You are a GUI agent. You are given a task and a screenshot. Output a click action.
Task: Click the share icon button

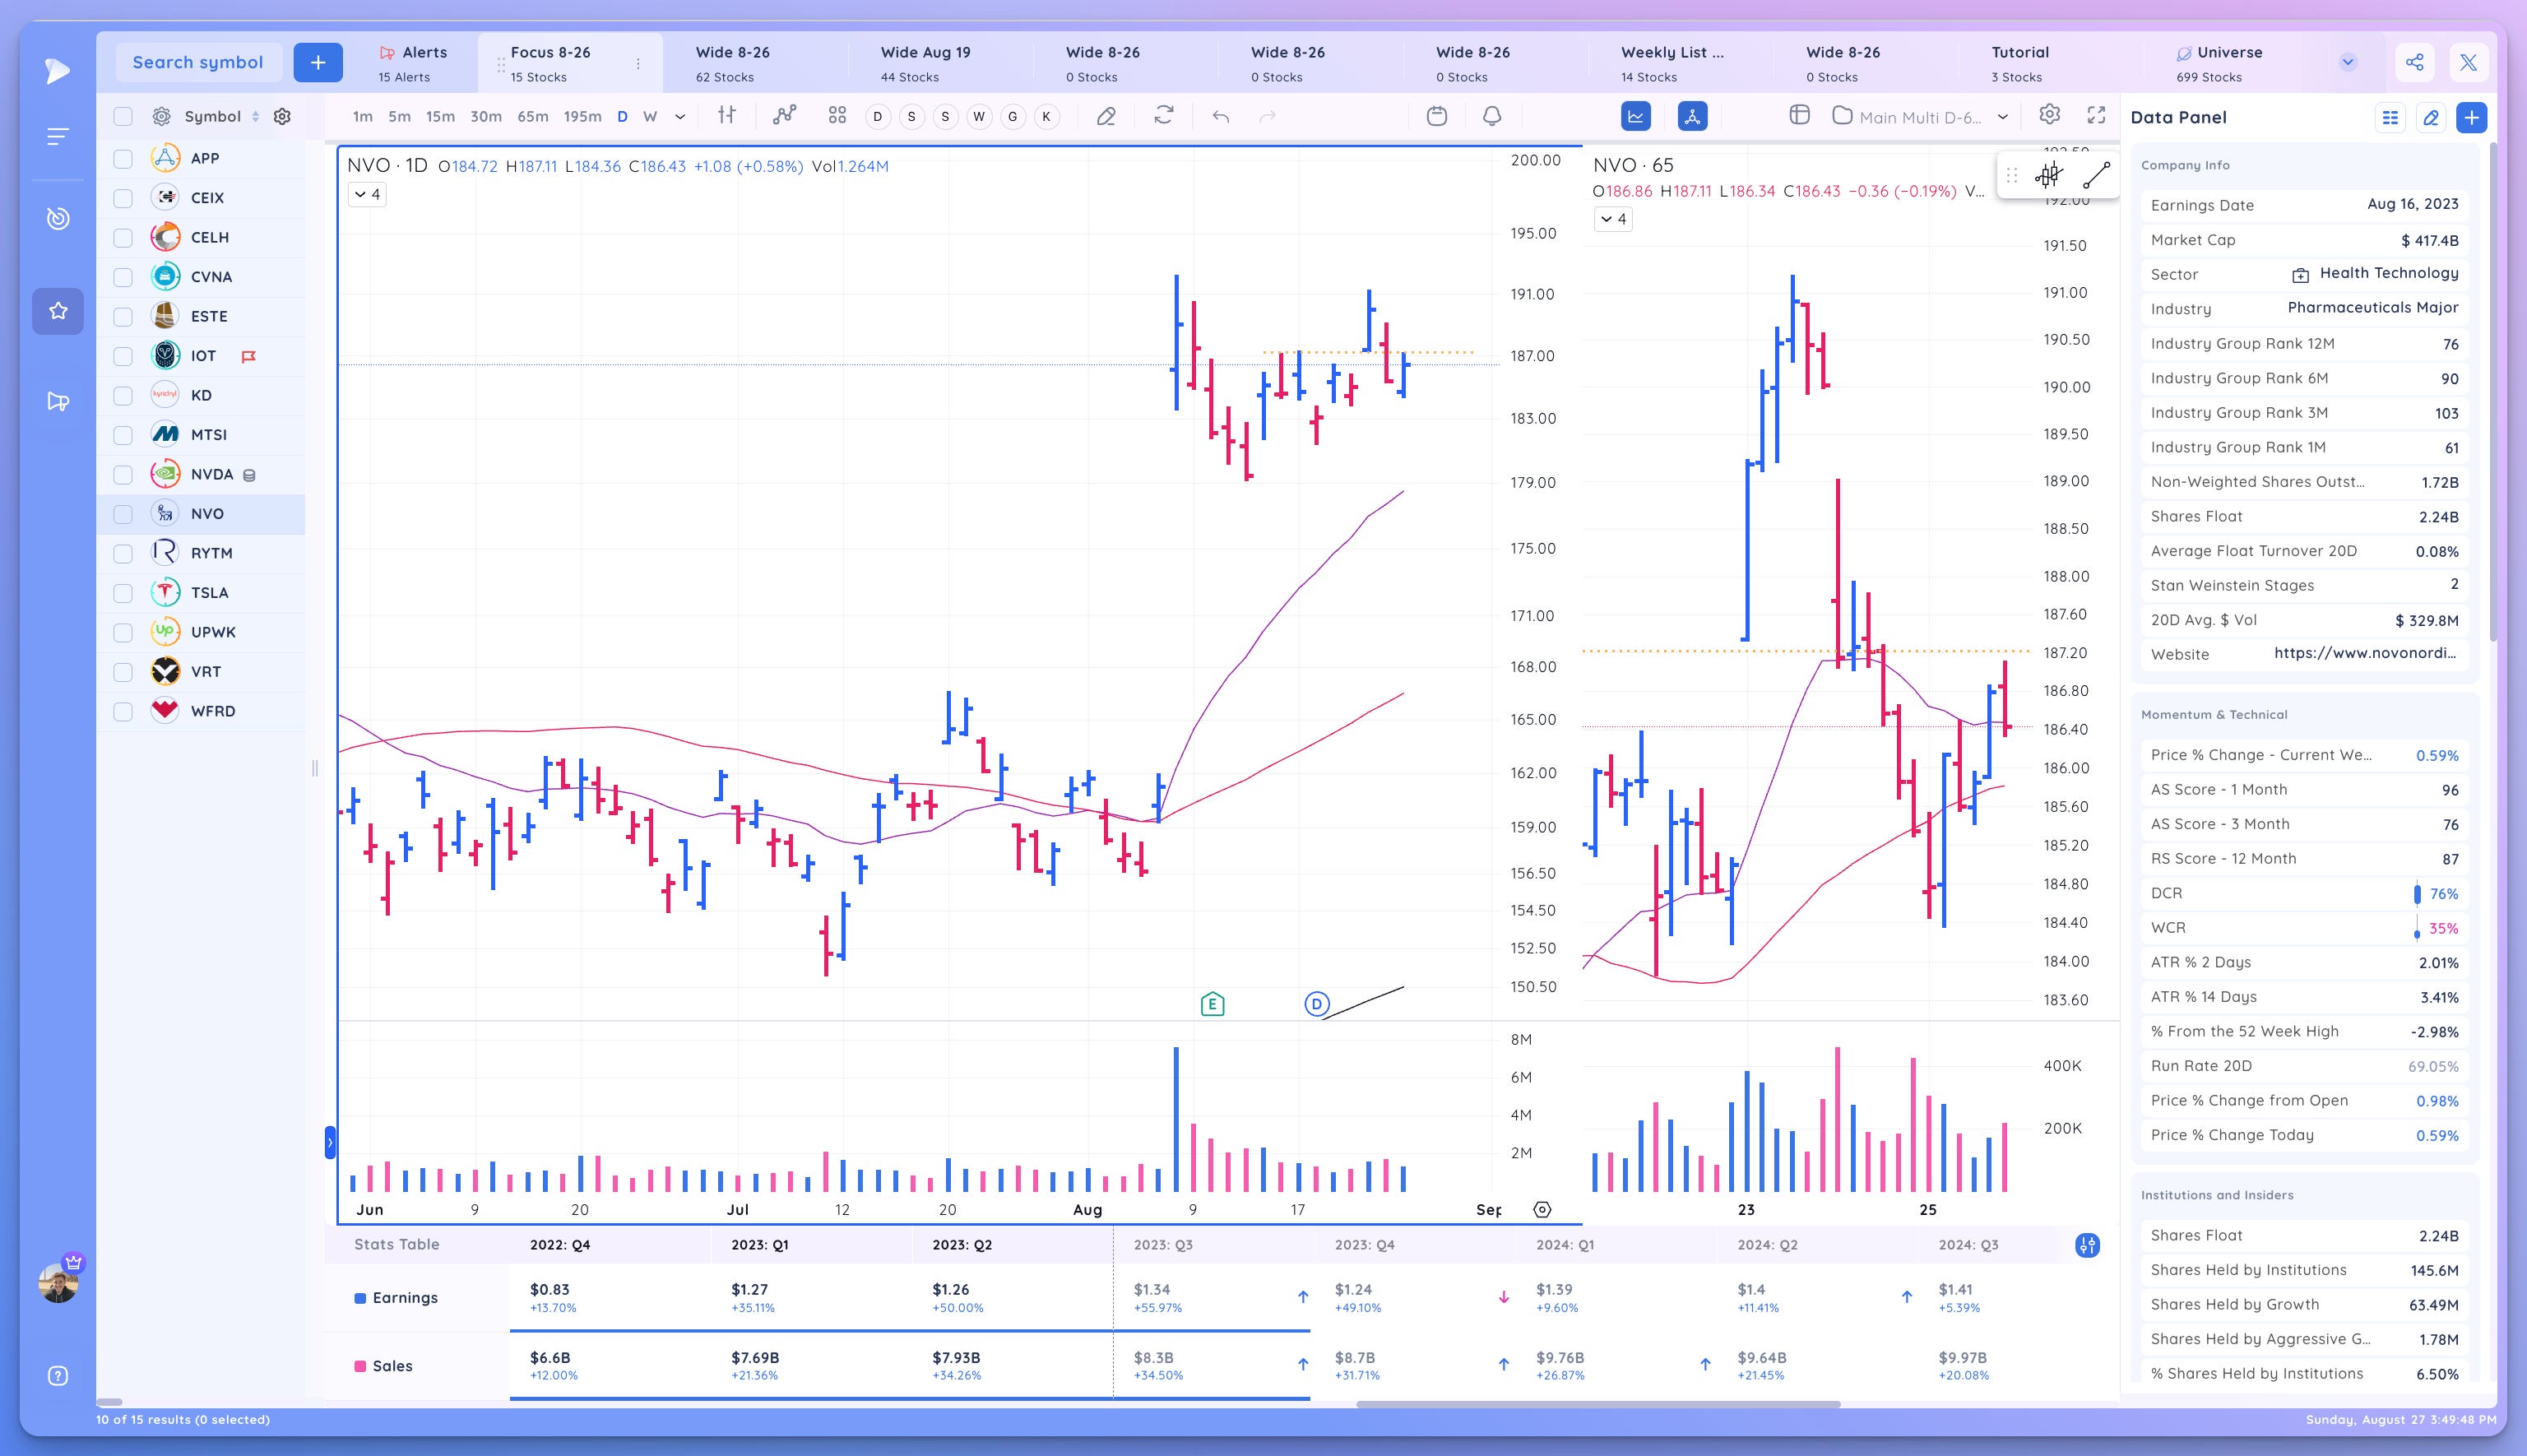[x=2415, y=62]
